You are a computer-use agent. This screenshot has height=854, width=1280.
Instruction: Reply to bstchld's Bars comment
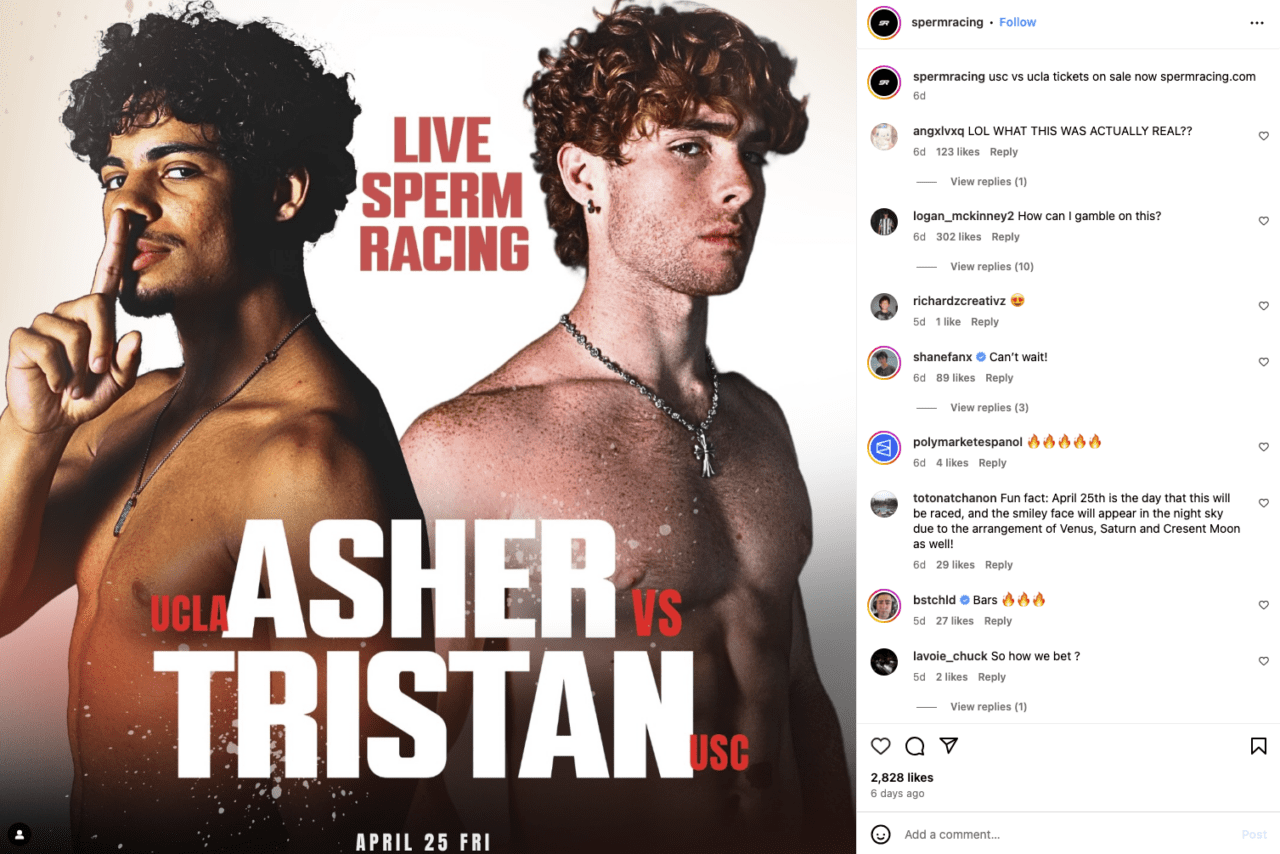click(998, 621)
